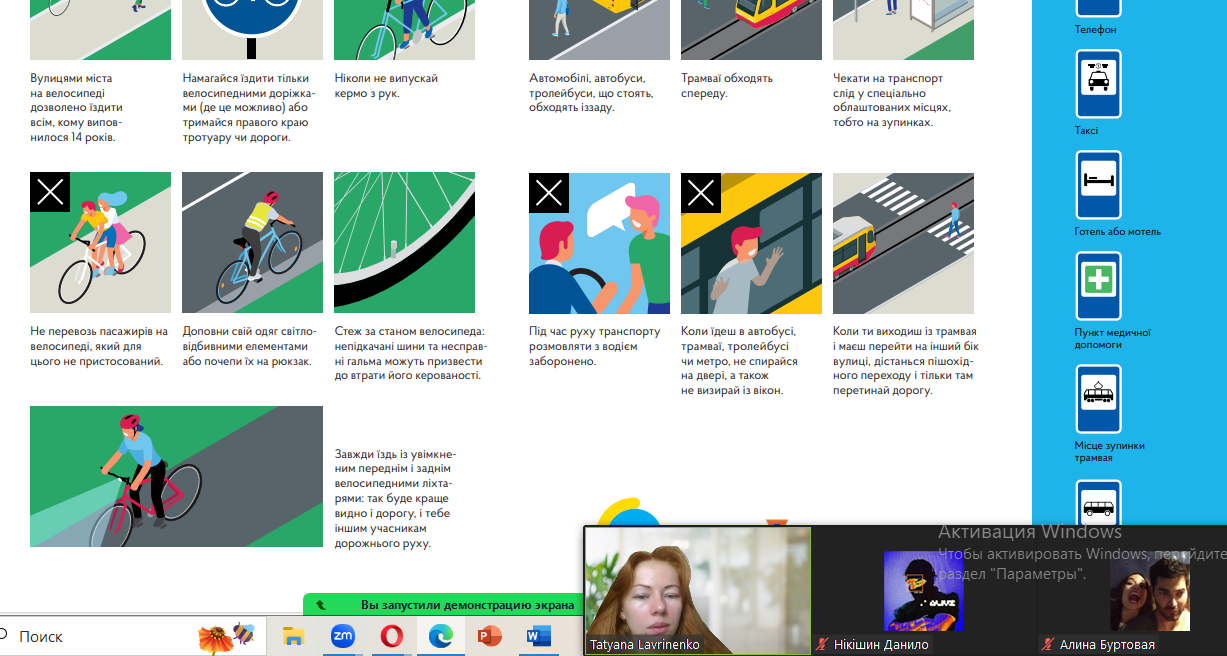Viewport: 1227px width, 656px height.
Task: Click the Windows search box Поиск
Action: 100,636
